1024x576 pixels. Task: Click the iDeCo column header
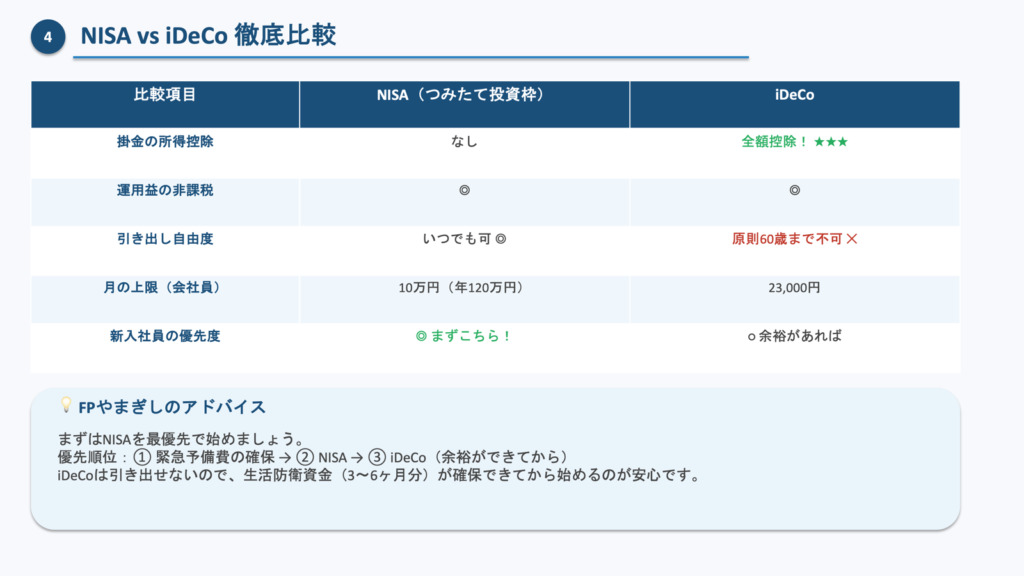(794, 96)
